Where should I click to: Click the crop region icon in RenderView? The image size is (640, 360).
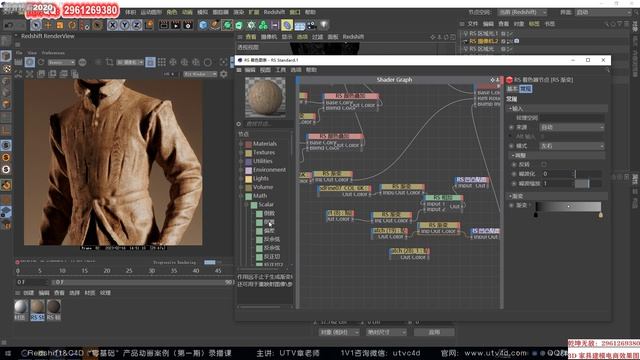(109, 62)
